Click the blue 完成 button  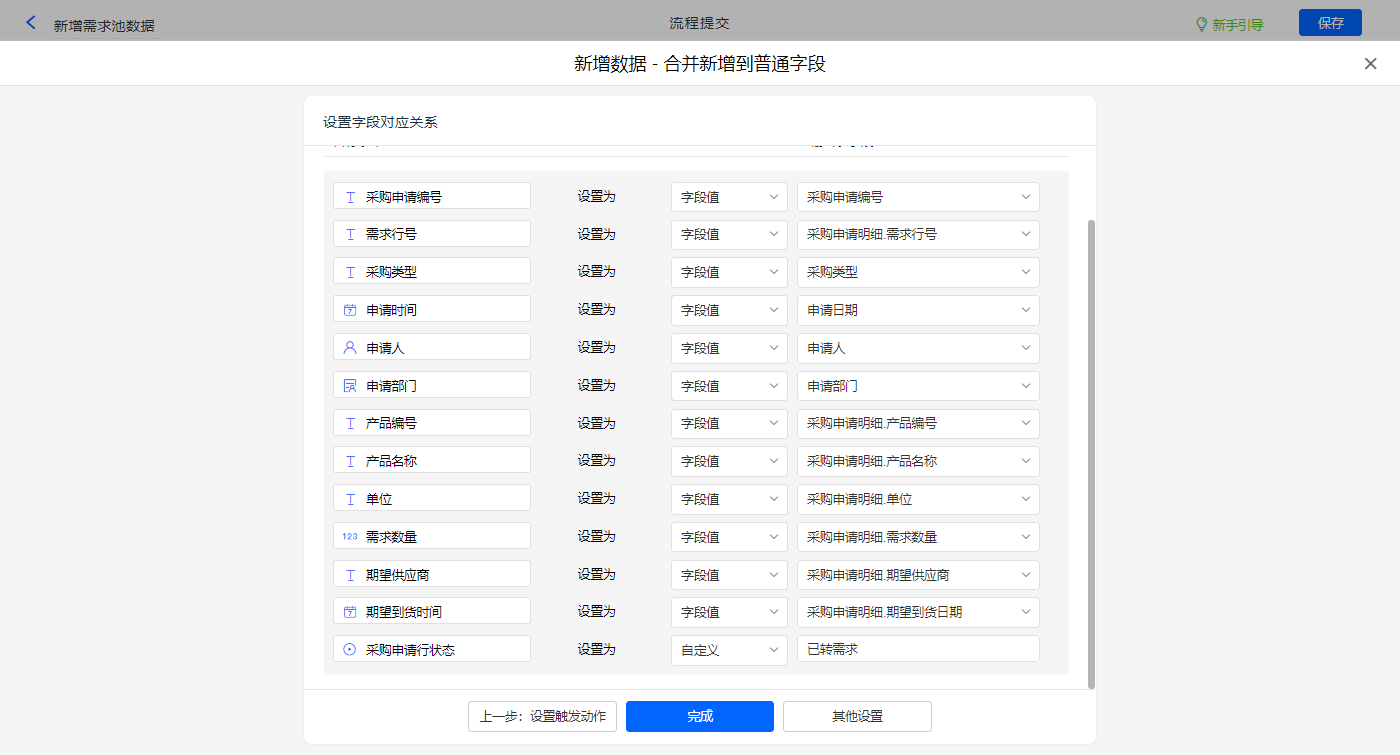pos(700,716)
